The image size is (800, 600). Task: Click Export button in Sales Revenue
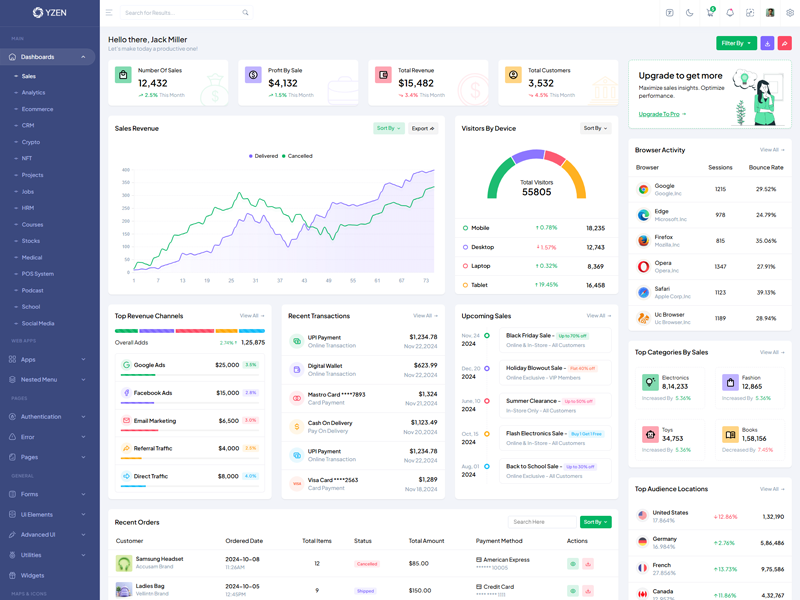click(423, 128)
